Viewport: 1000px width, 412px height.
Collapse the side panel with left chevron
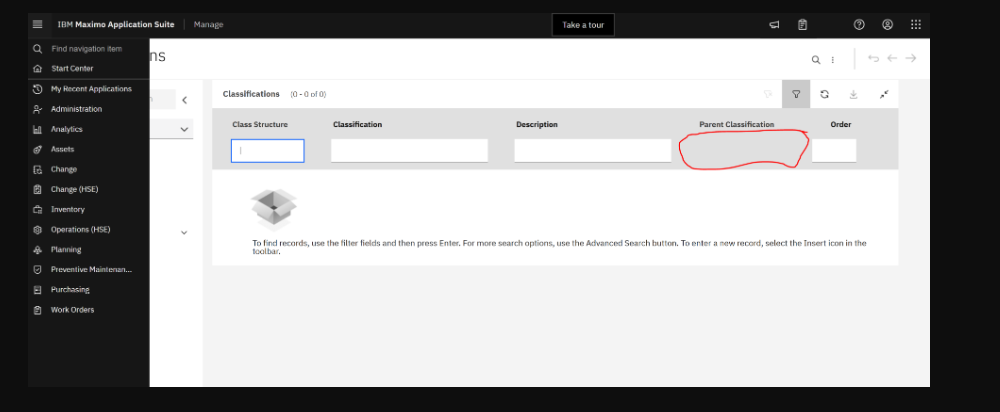click(185, 99)
